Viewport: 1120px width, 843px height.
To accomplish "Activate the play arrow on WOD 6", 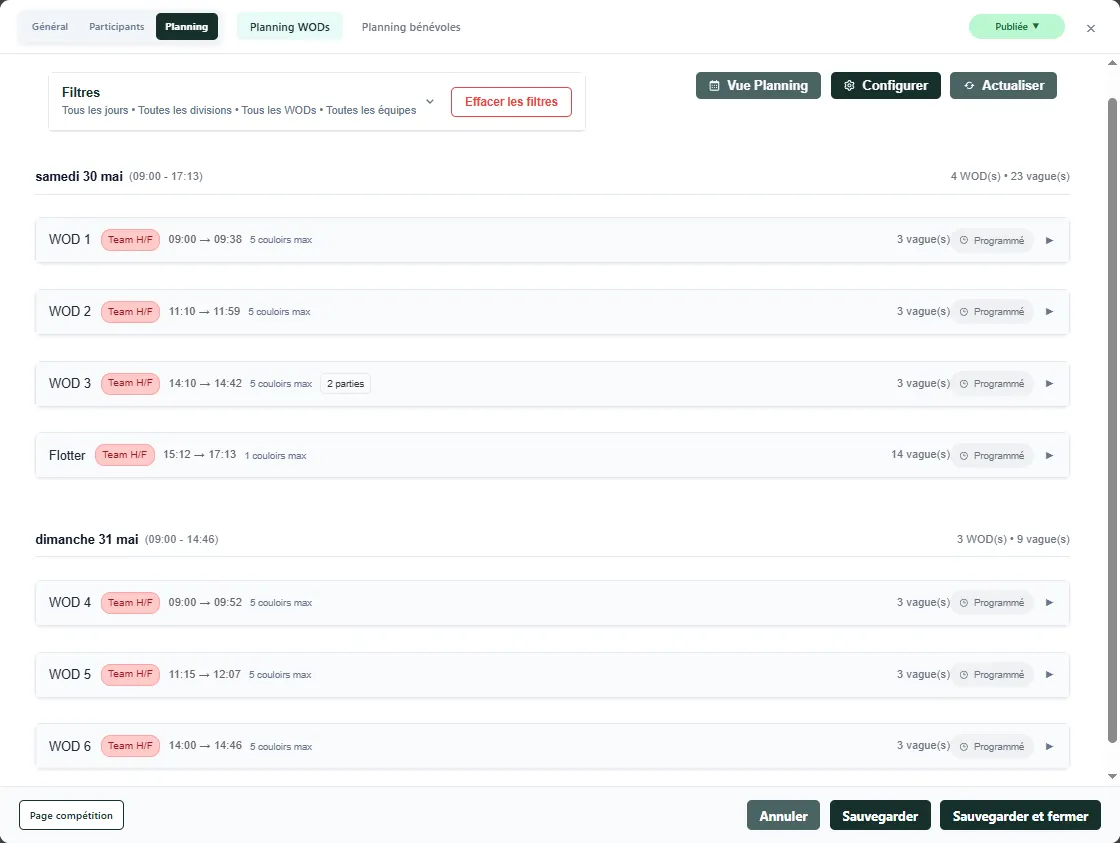I will tap(1049, 746).
